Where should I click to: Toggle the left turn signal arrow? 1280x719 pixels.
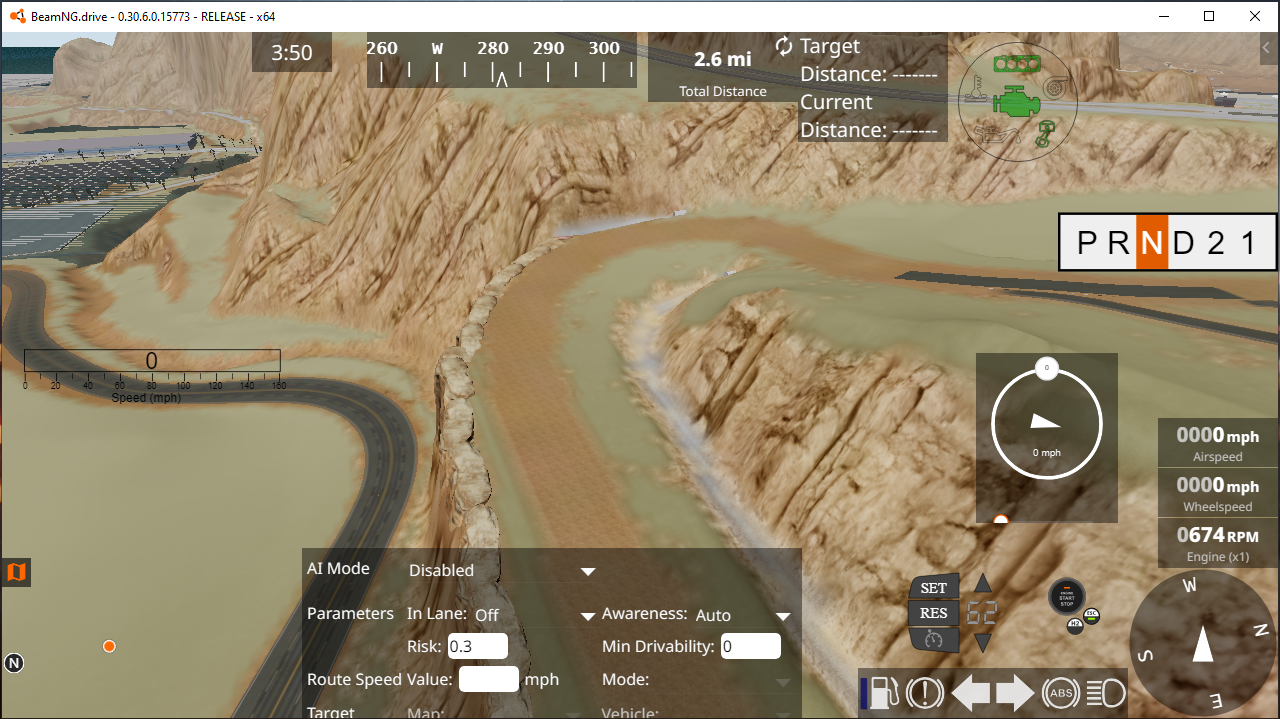click(x=969, y=692)
